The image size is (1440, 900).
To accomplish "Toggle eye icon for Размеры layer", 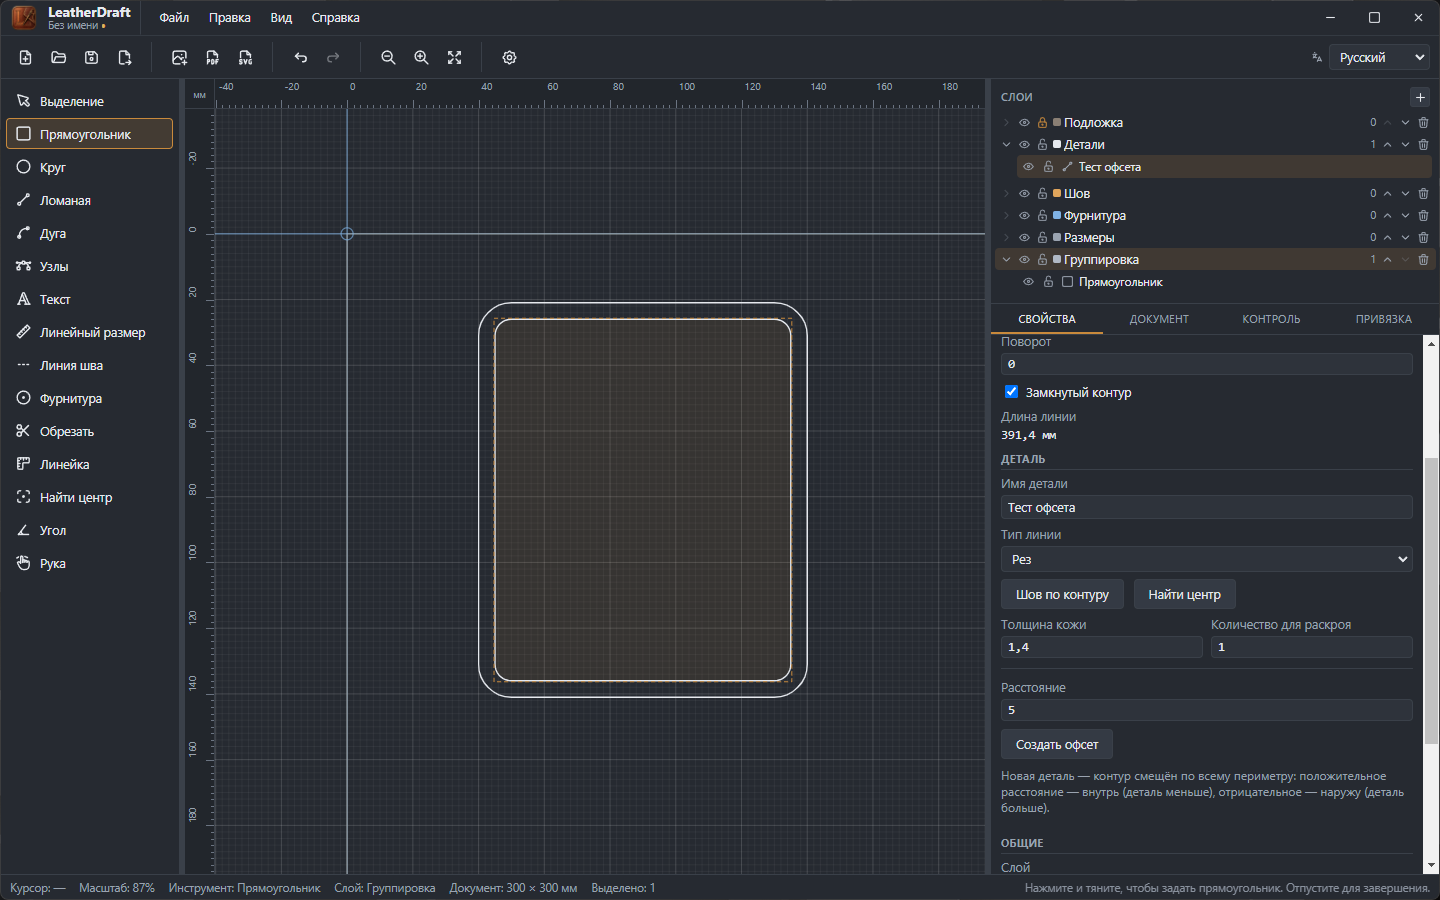I will (x=1024, y=238).
